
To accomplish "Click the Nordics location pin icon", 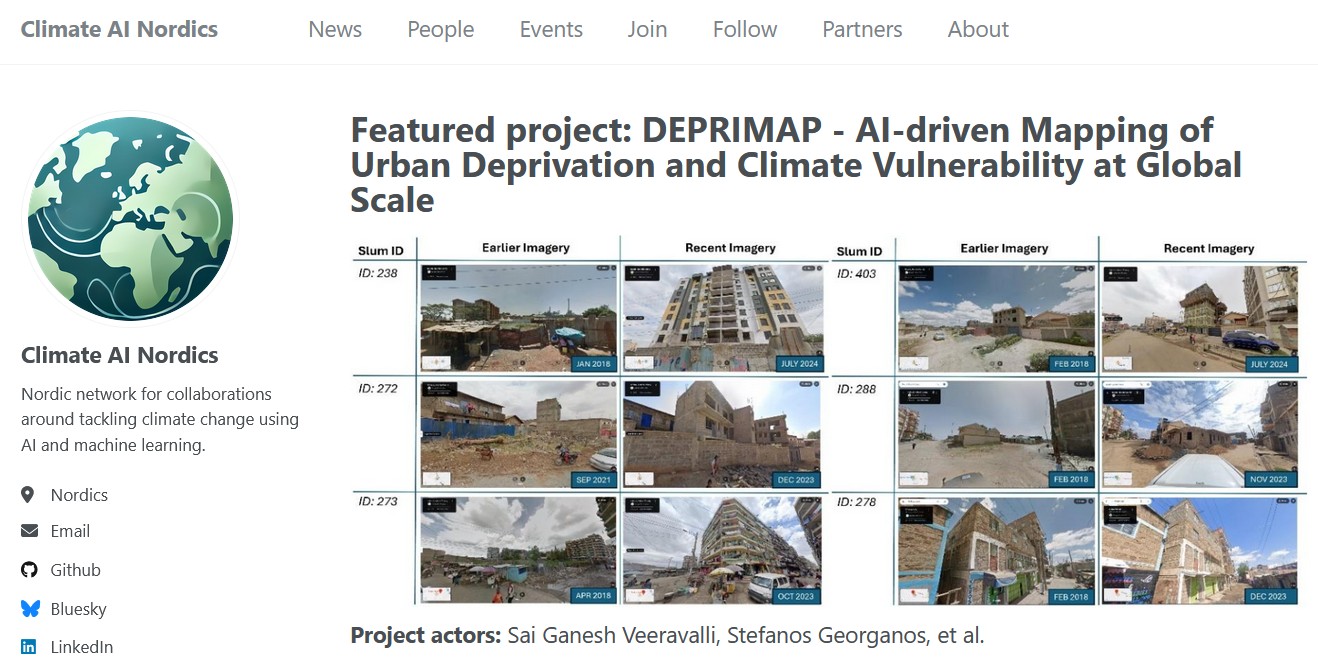I will [28, 495].
